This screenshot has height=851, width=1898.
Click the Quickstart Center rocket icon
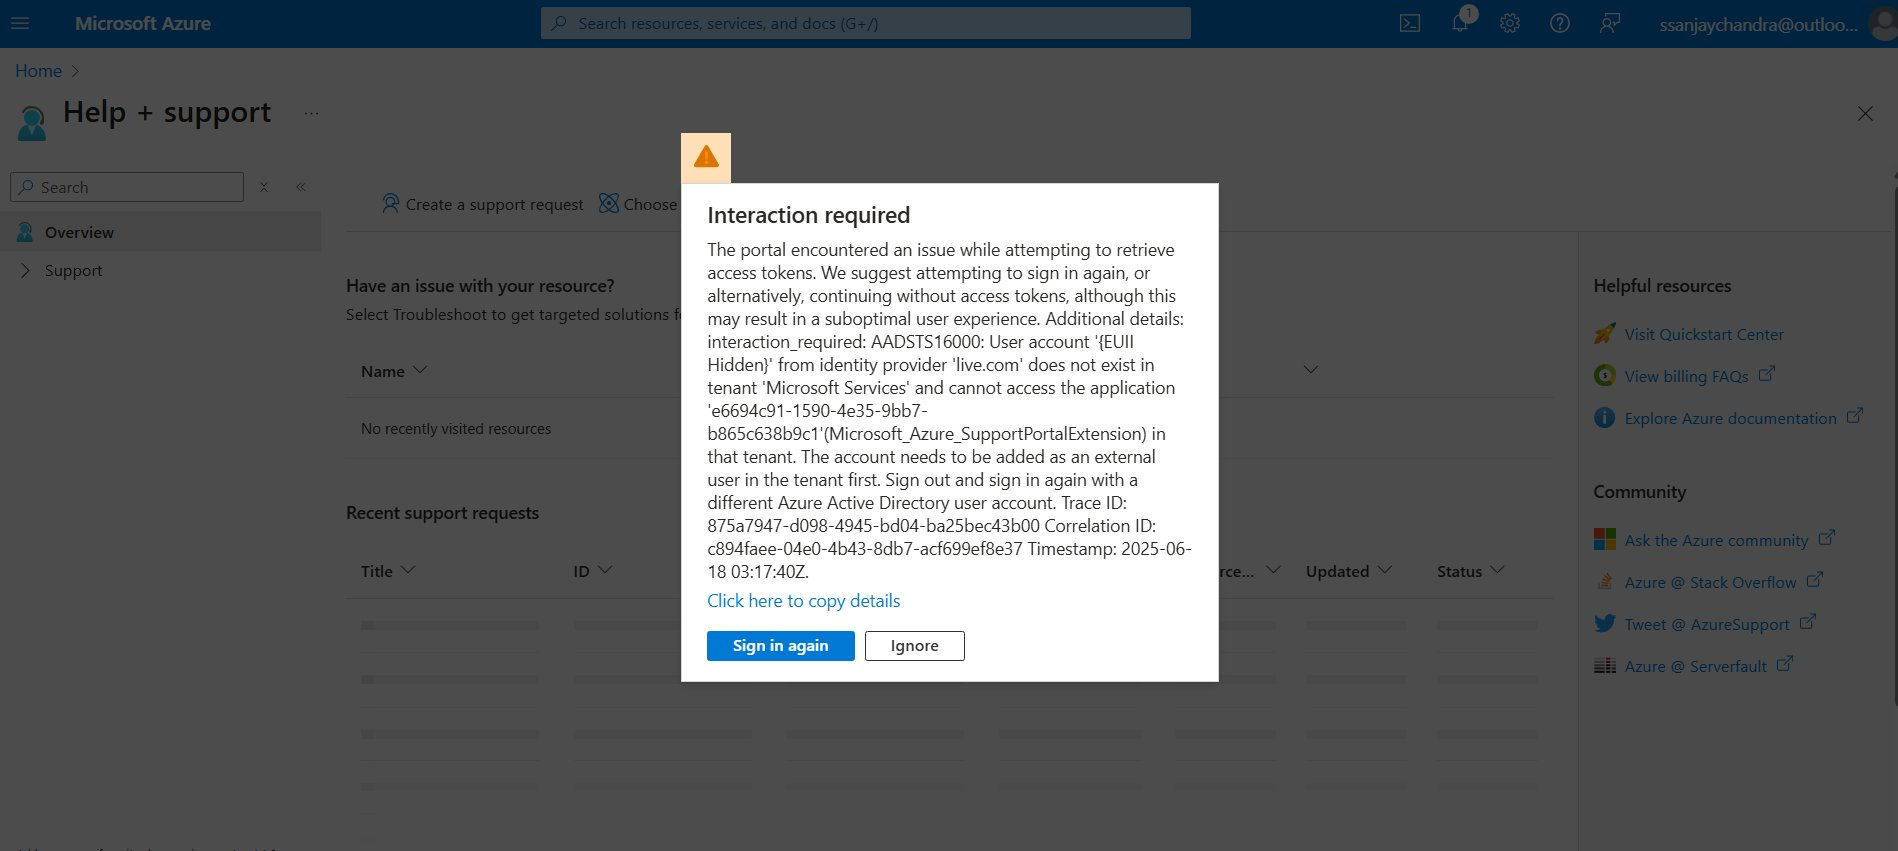click(x=1604, y=334)
